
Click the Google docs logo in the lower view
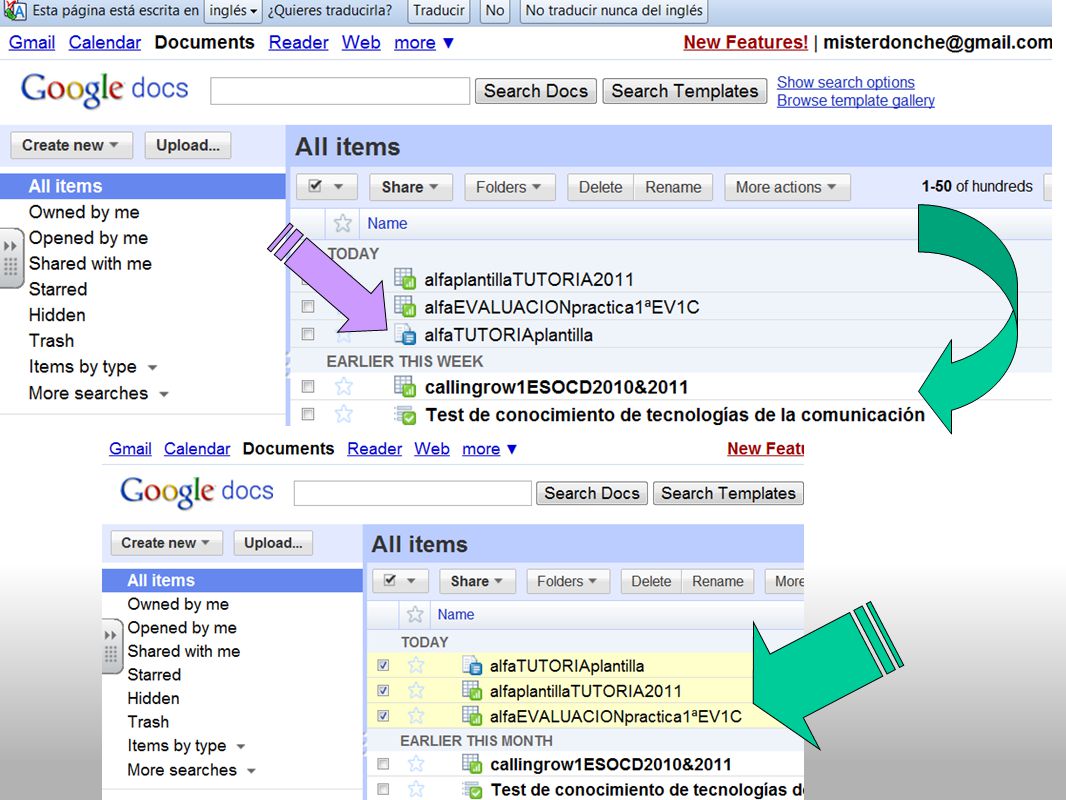tap(196, 491)
